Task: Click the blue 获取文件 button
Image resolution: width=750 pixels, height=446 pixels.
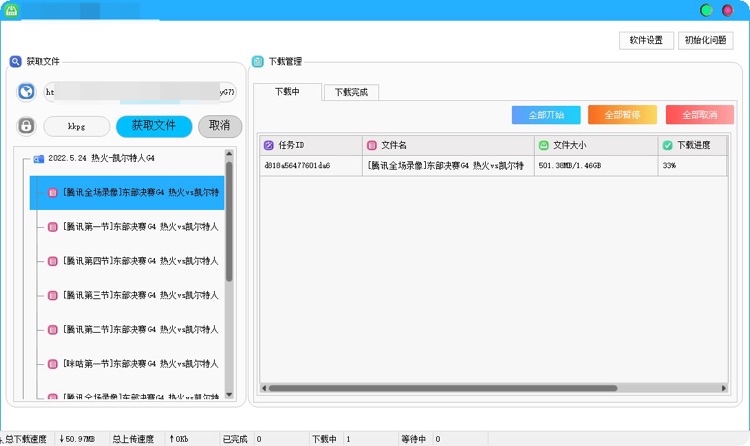Action: (x=154, y=126)
